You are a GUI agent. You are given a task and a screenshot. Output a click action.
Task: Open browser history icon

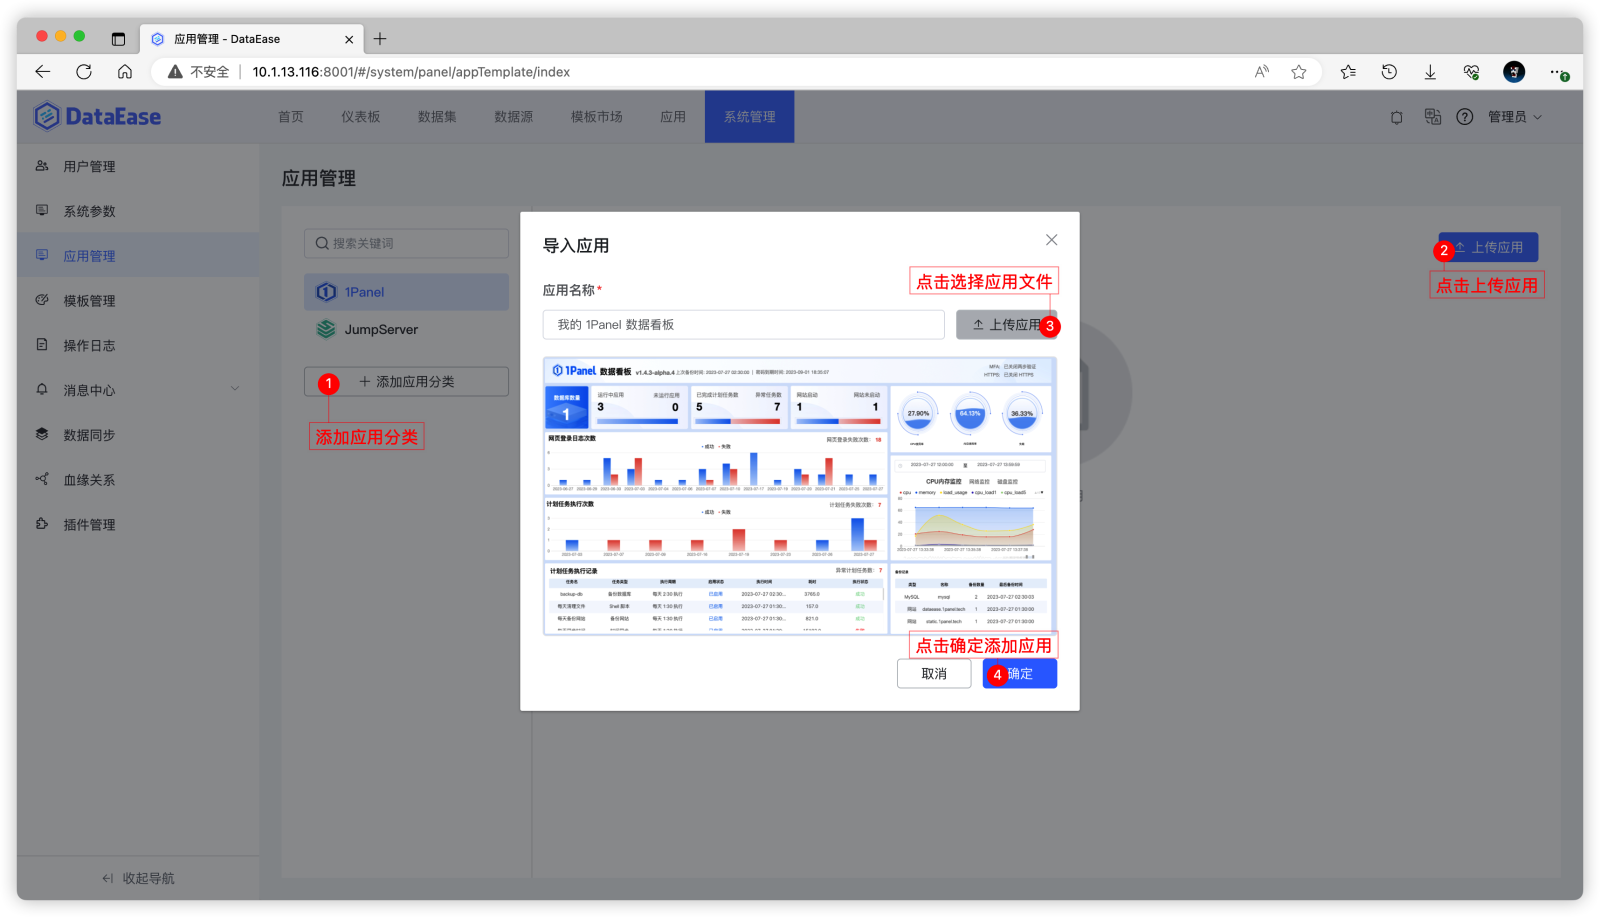1389,72
